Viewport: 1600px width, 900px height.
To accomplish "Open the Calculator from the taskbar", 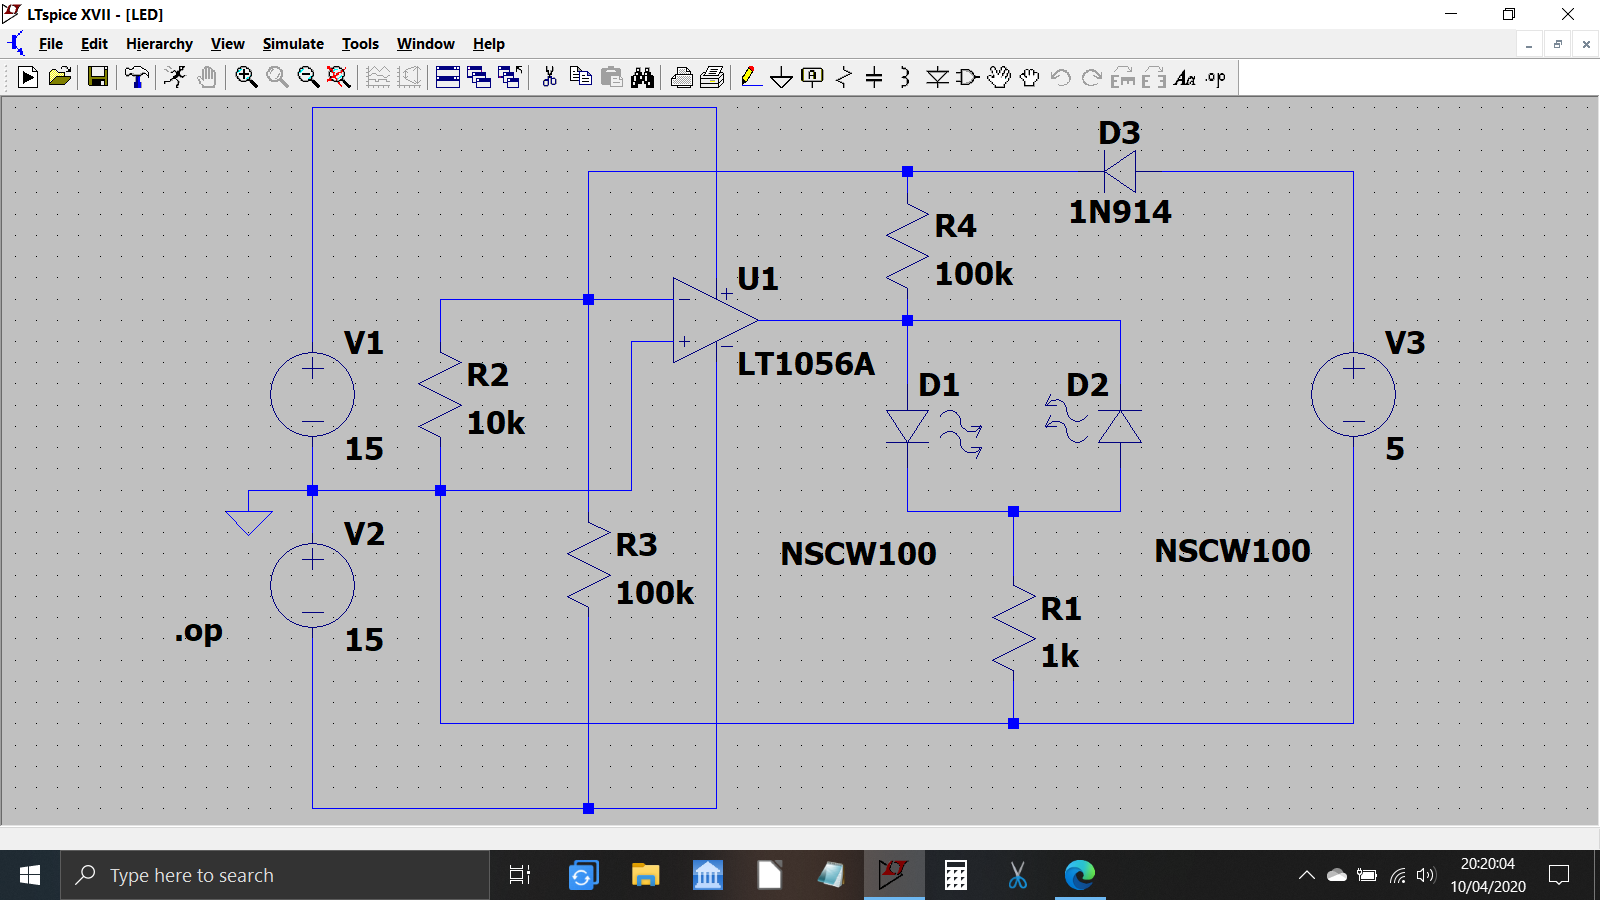I will pyautogui.click(x=956, y=875).
